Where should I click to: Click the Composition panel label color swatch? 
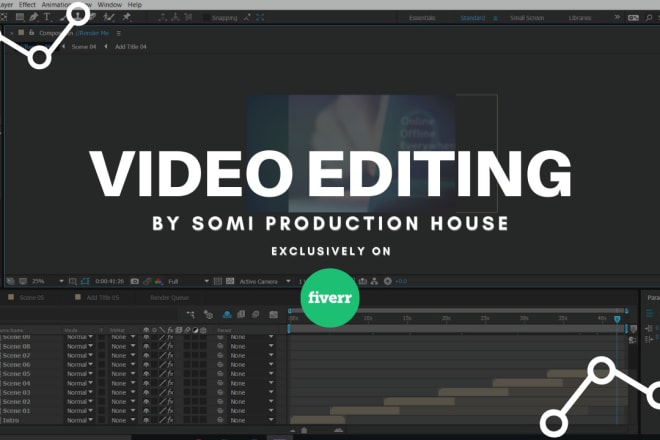[x=21, y=32]
